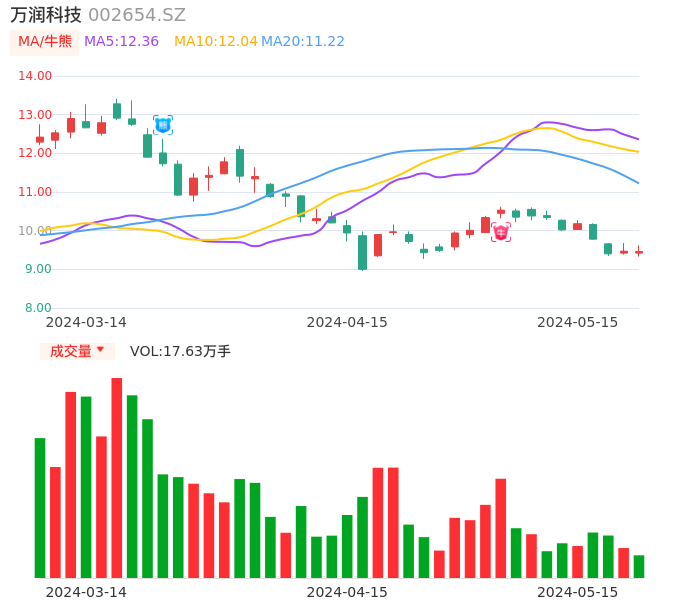686x606 pixels.
Task: Click the 2024-05-15 date under volume chart
Action: (578, 592)
